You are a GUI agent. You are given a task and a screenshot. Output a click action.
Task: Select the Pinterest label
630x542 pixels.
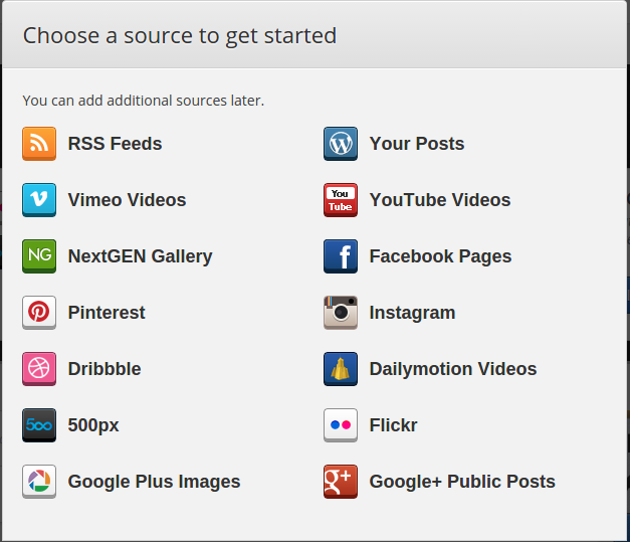click(x=106, y=313)
